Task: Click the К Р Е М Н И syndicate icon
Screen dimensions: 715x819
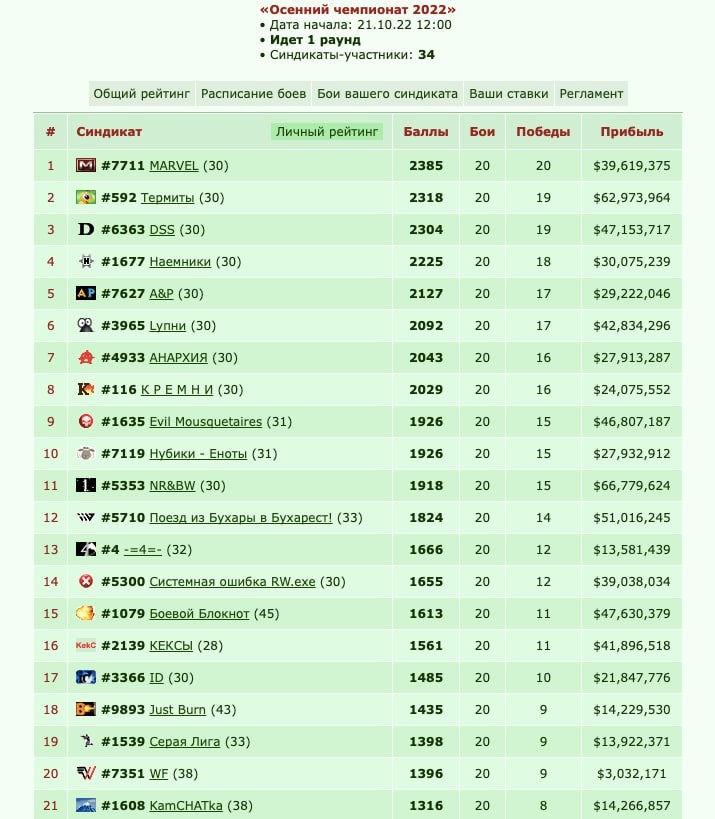Action: click(x=86, y=389)
